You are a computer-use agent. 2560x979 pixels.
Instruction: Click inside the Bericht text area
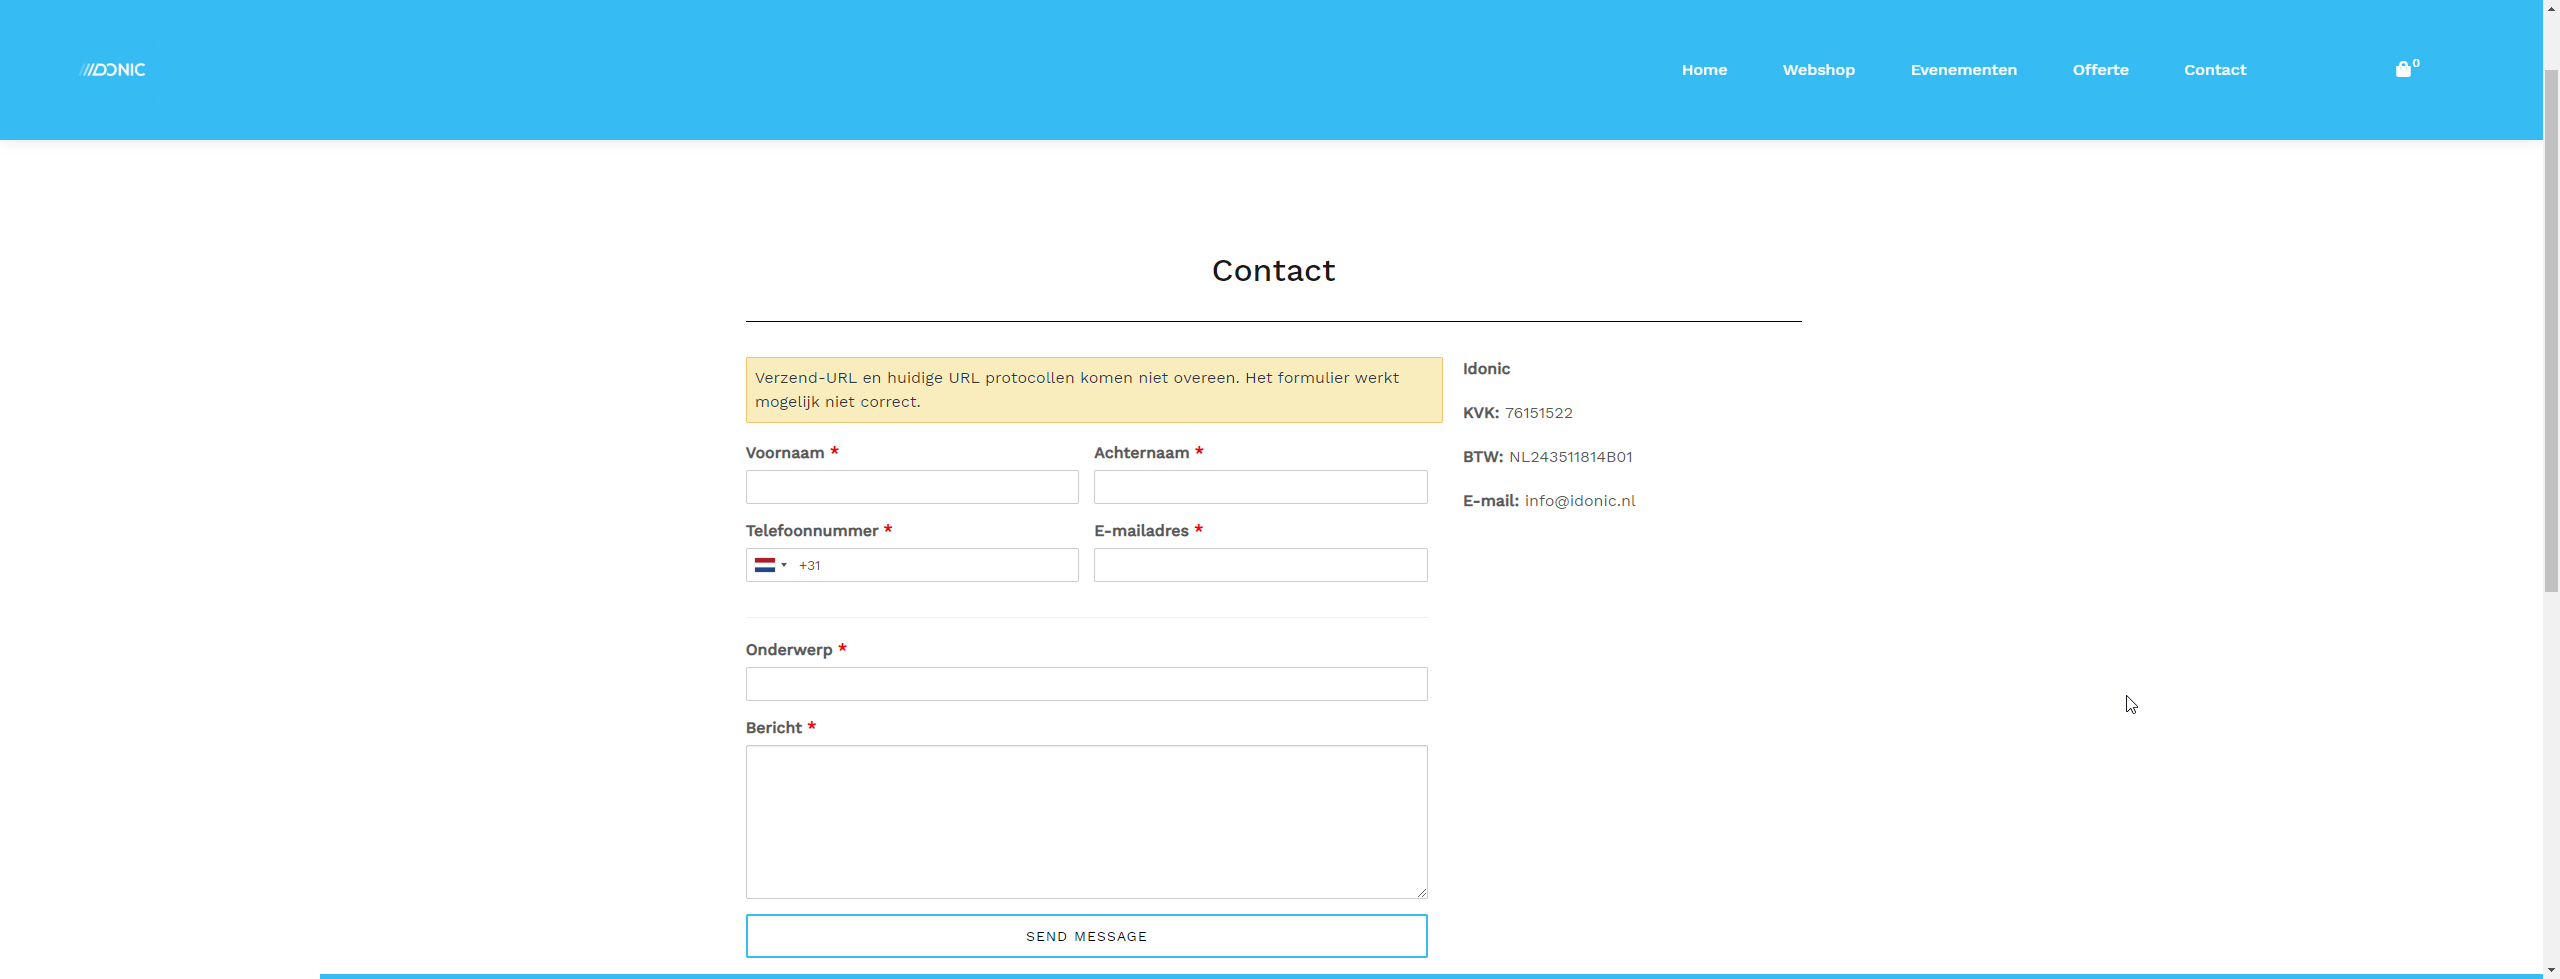pyautogui.click(x=1086, y=821)
